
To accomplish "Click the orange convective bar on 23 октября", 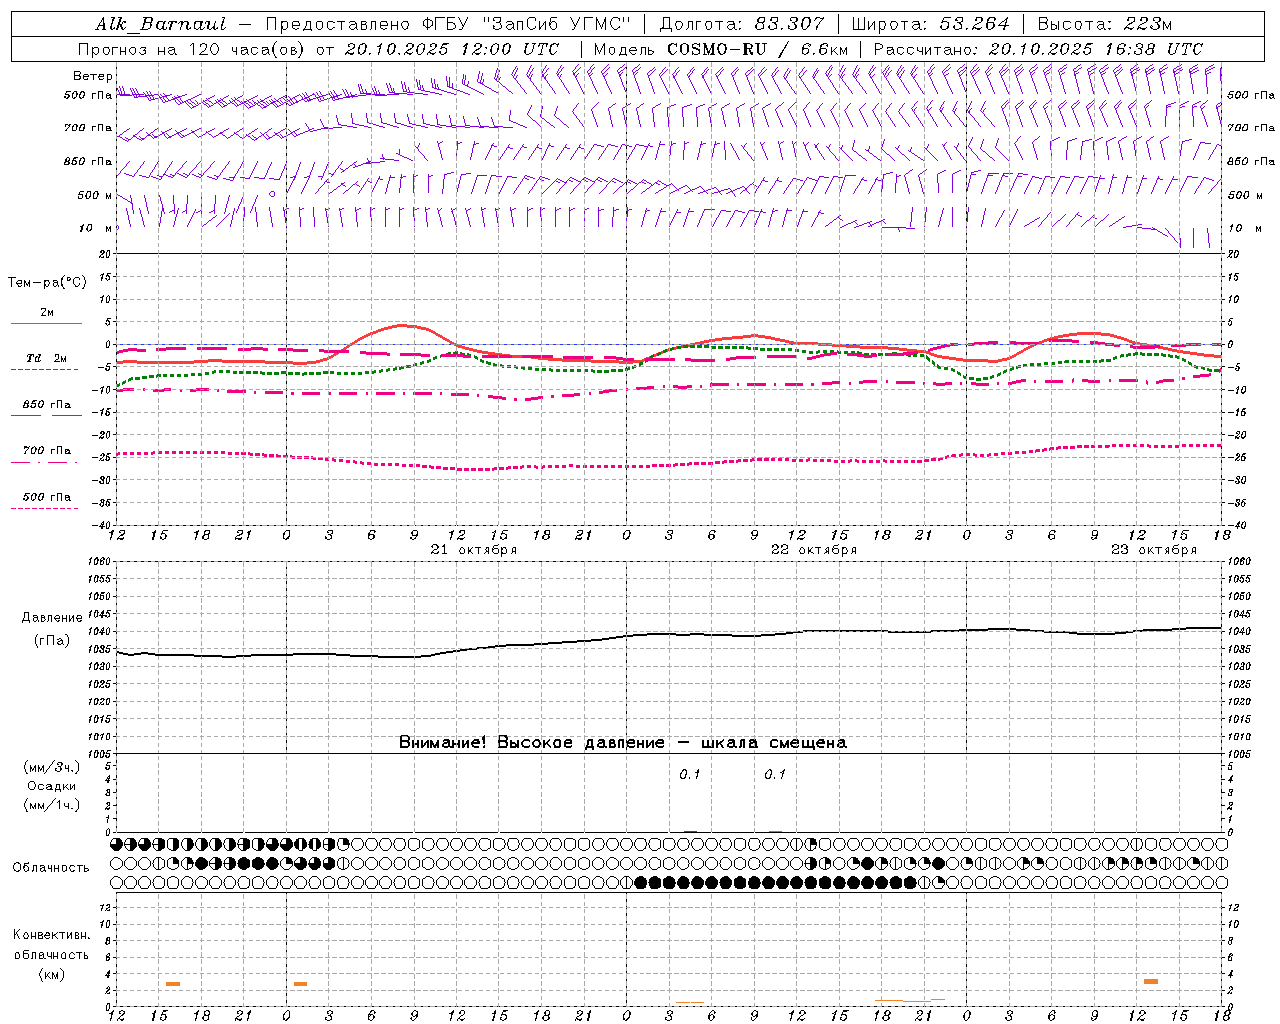I will 1151,981.
